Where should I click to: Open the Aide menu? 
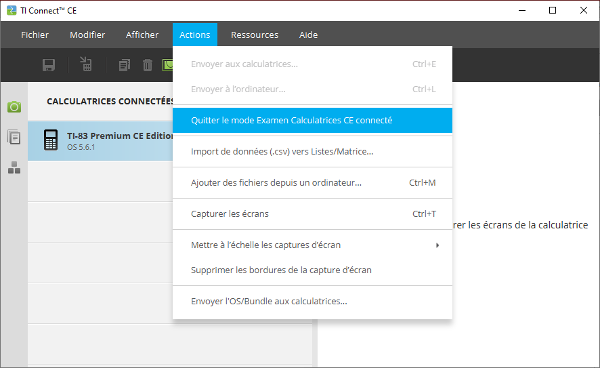point(308,35)
